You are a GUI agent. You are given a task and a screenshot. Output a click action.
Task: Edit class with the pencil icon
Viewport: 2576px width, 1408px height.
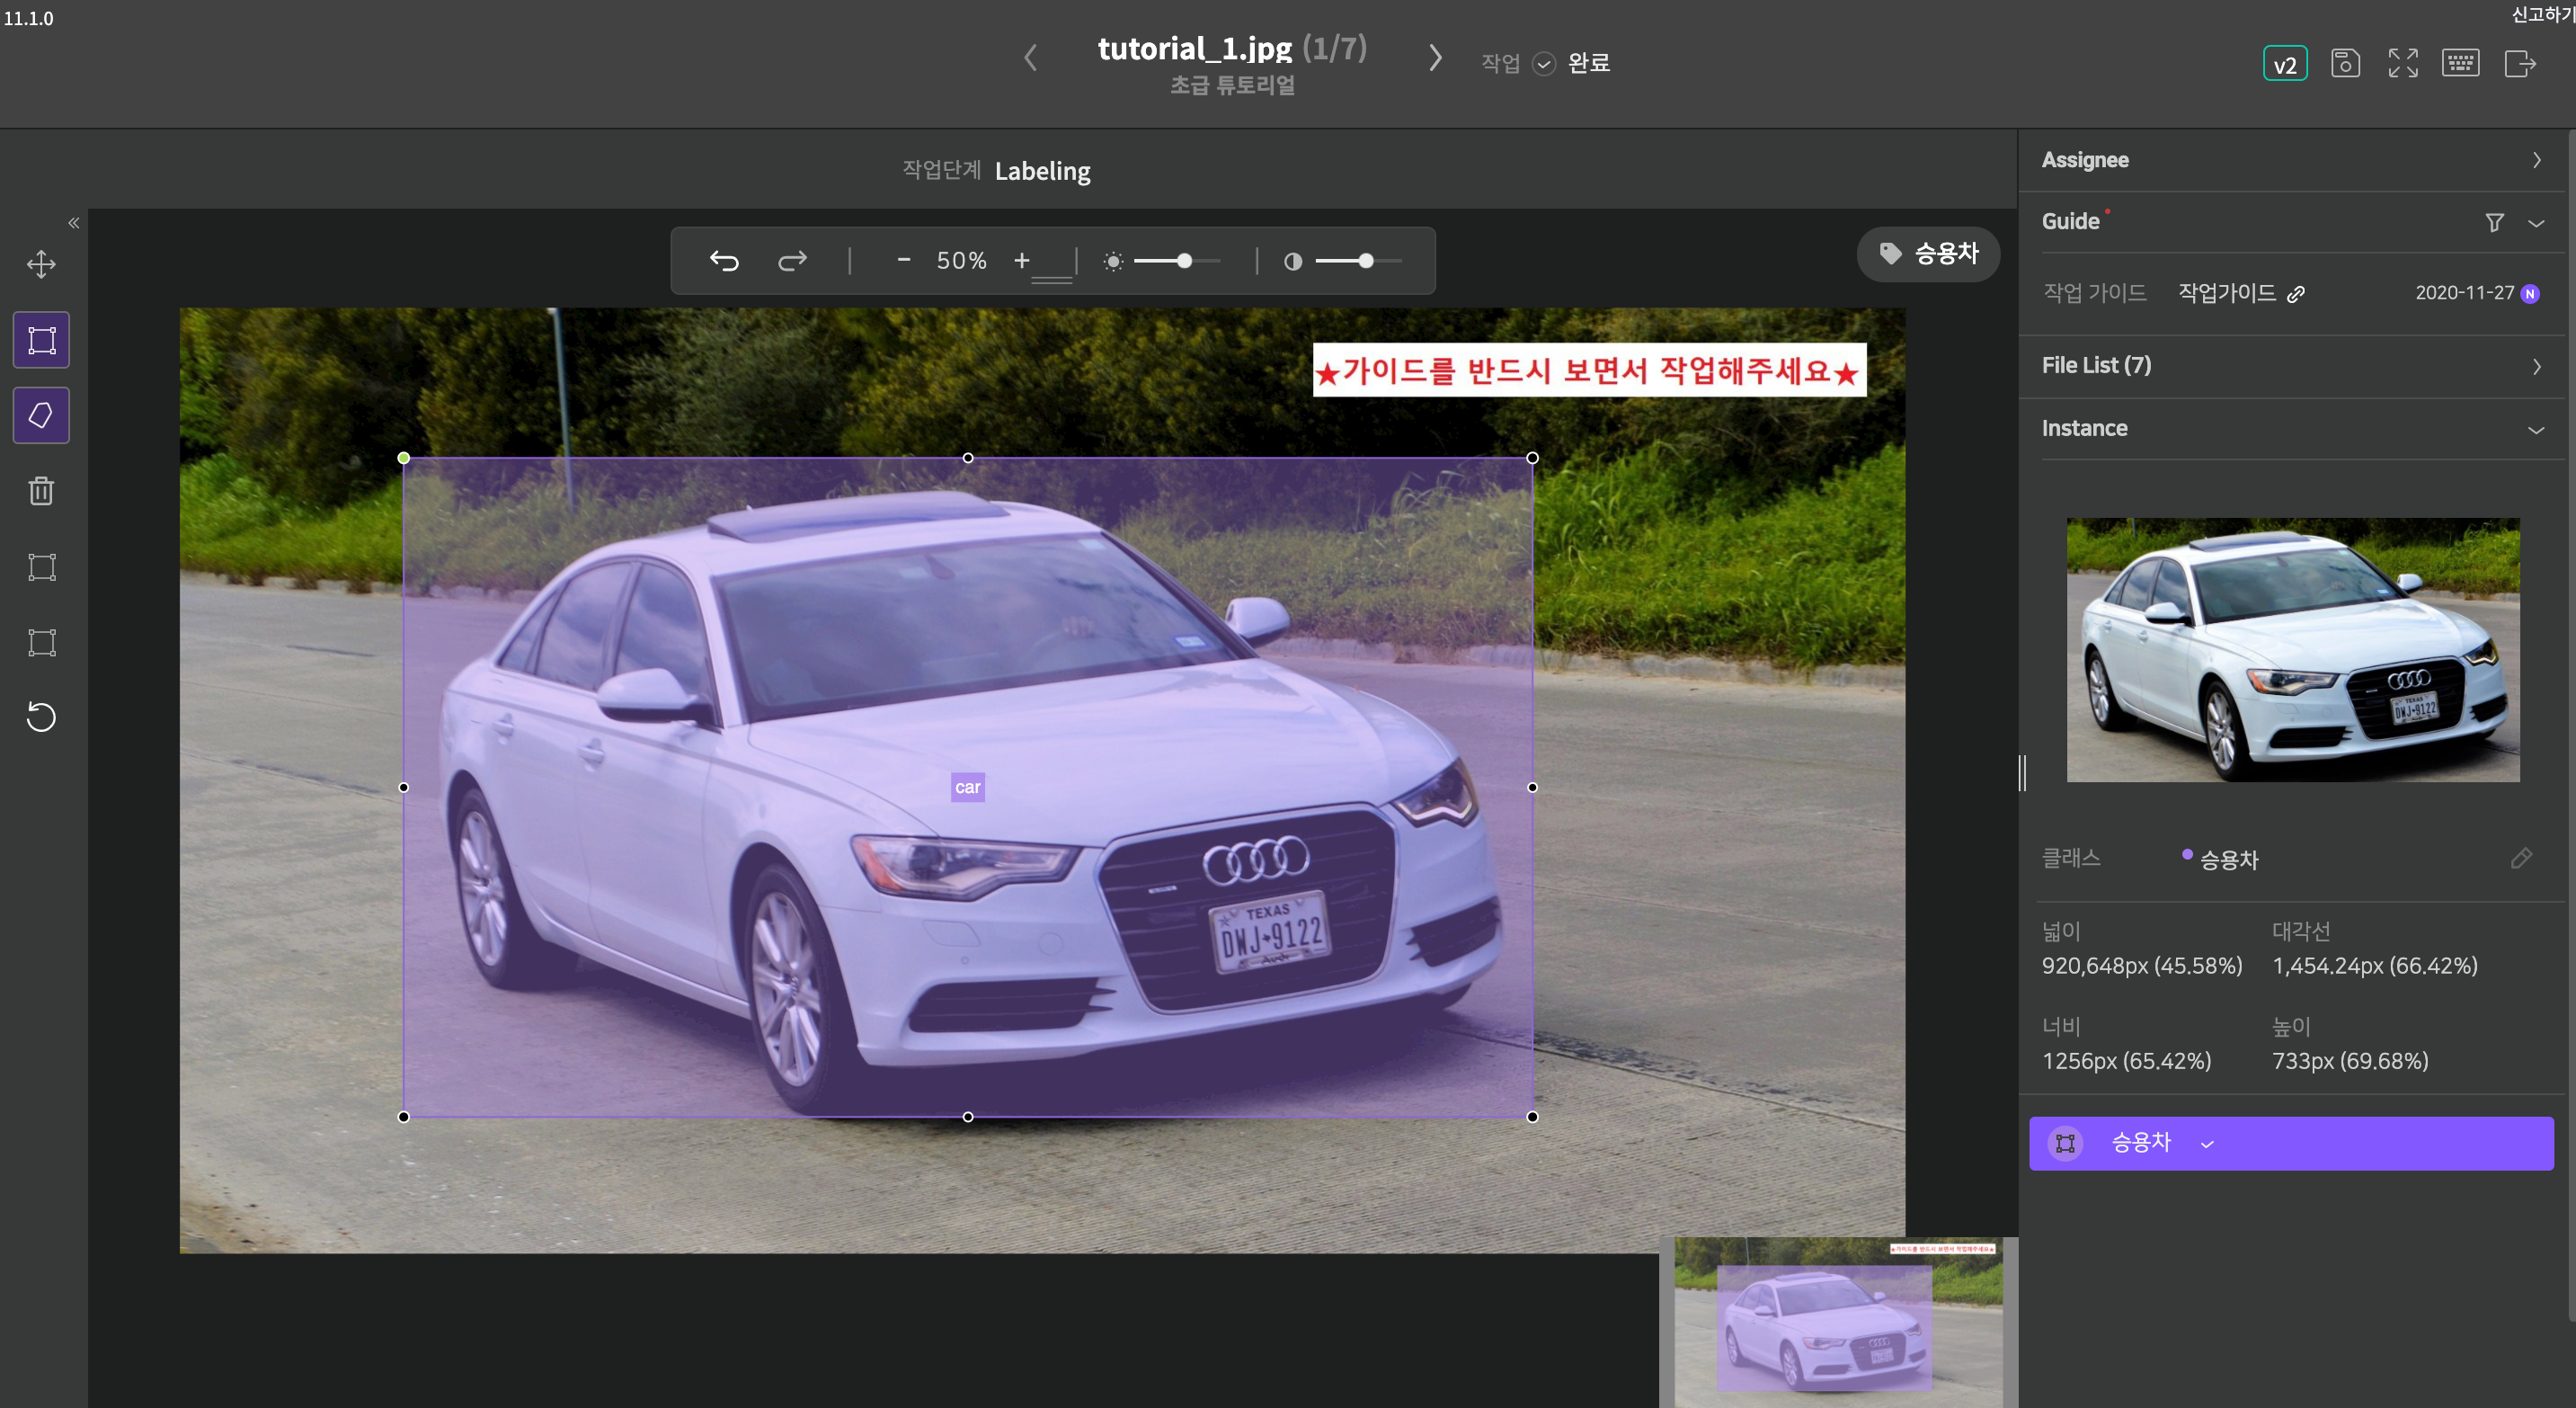click(2521, 858)
